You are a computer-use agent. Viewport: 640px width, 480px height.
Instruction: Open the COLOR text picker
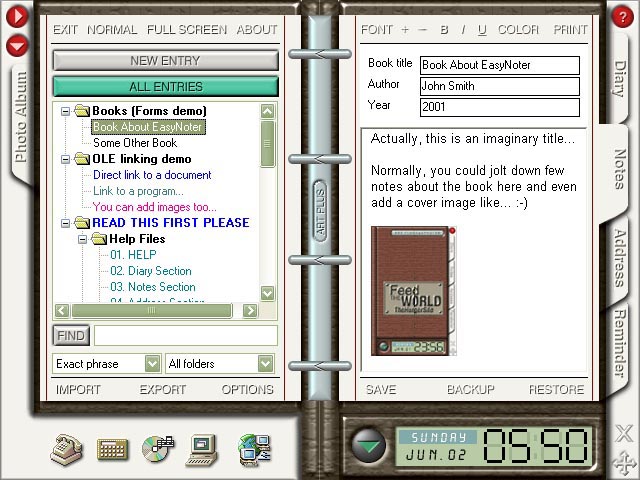517,30
